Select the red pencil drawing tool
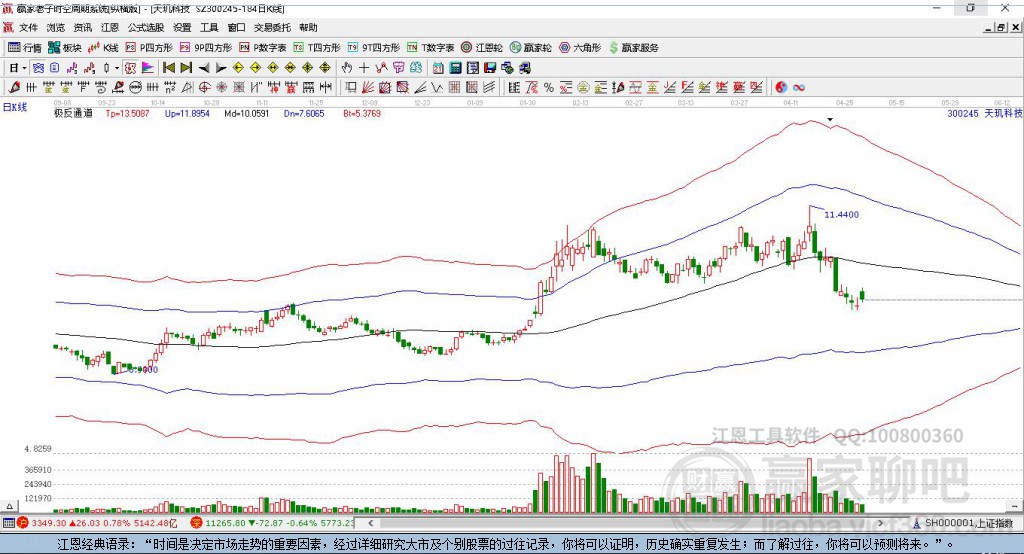 click(x=14, y=88)
